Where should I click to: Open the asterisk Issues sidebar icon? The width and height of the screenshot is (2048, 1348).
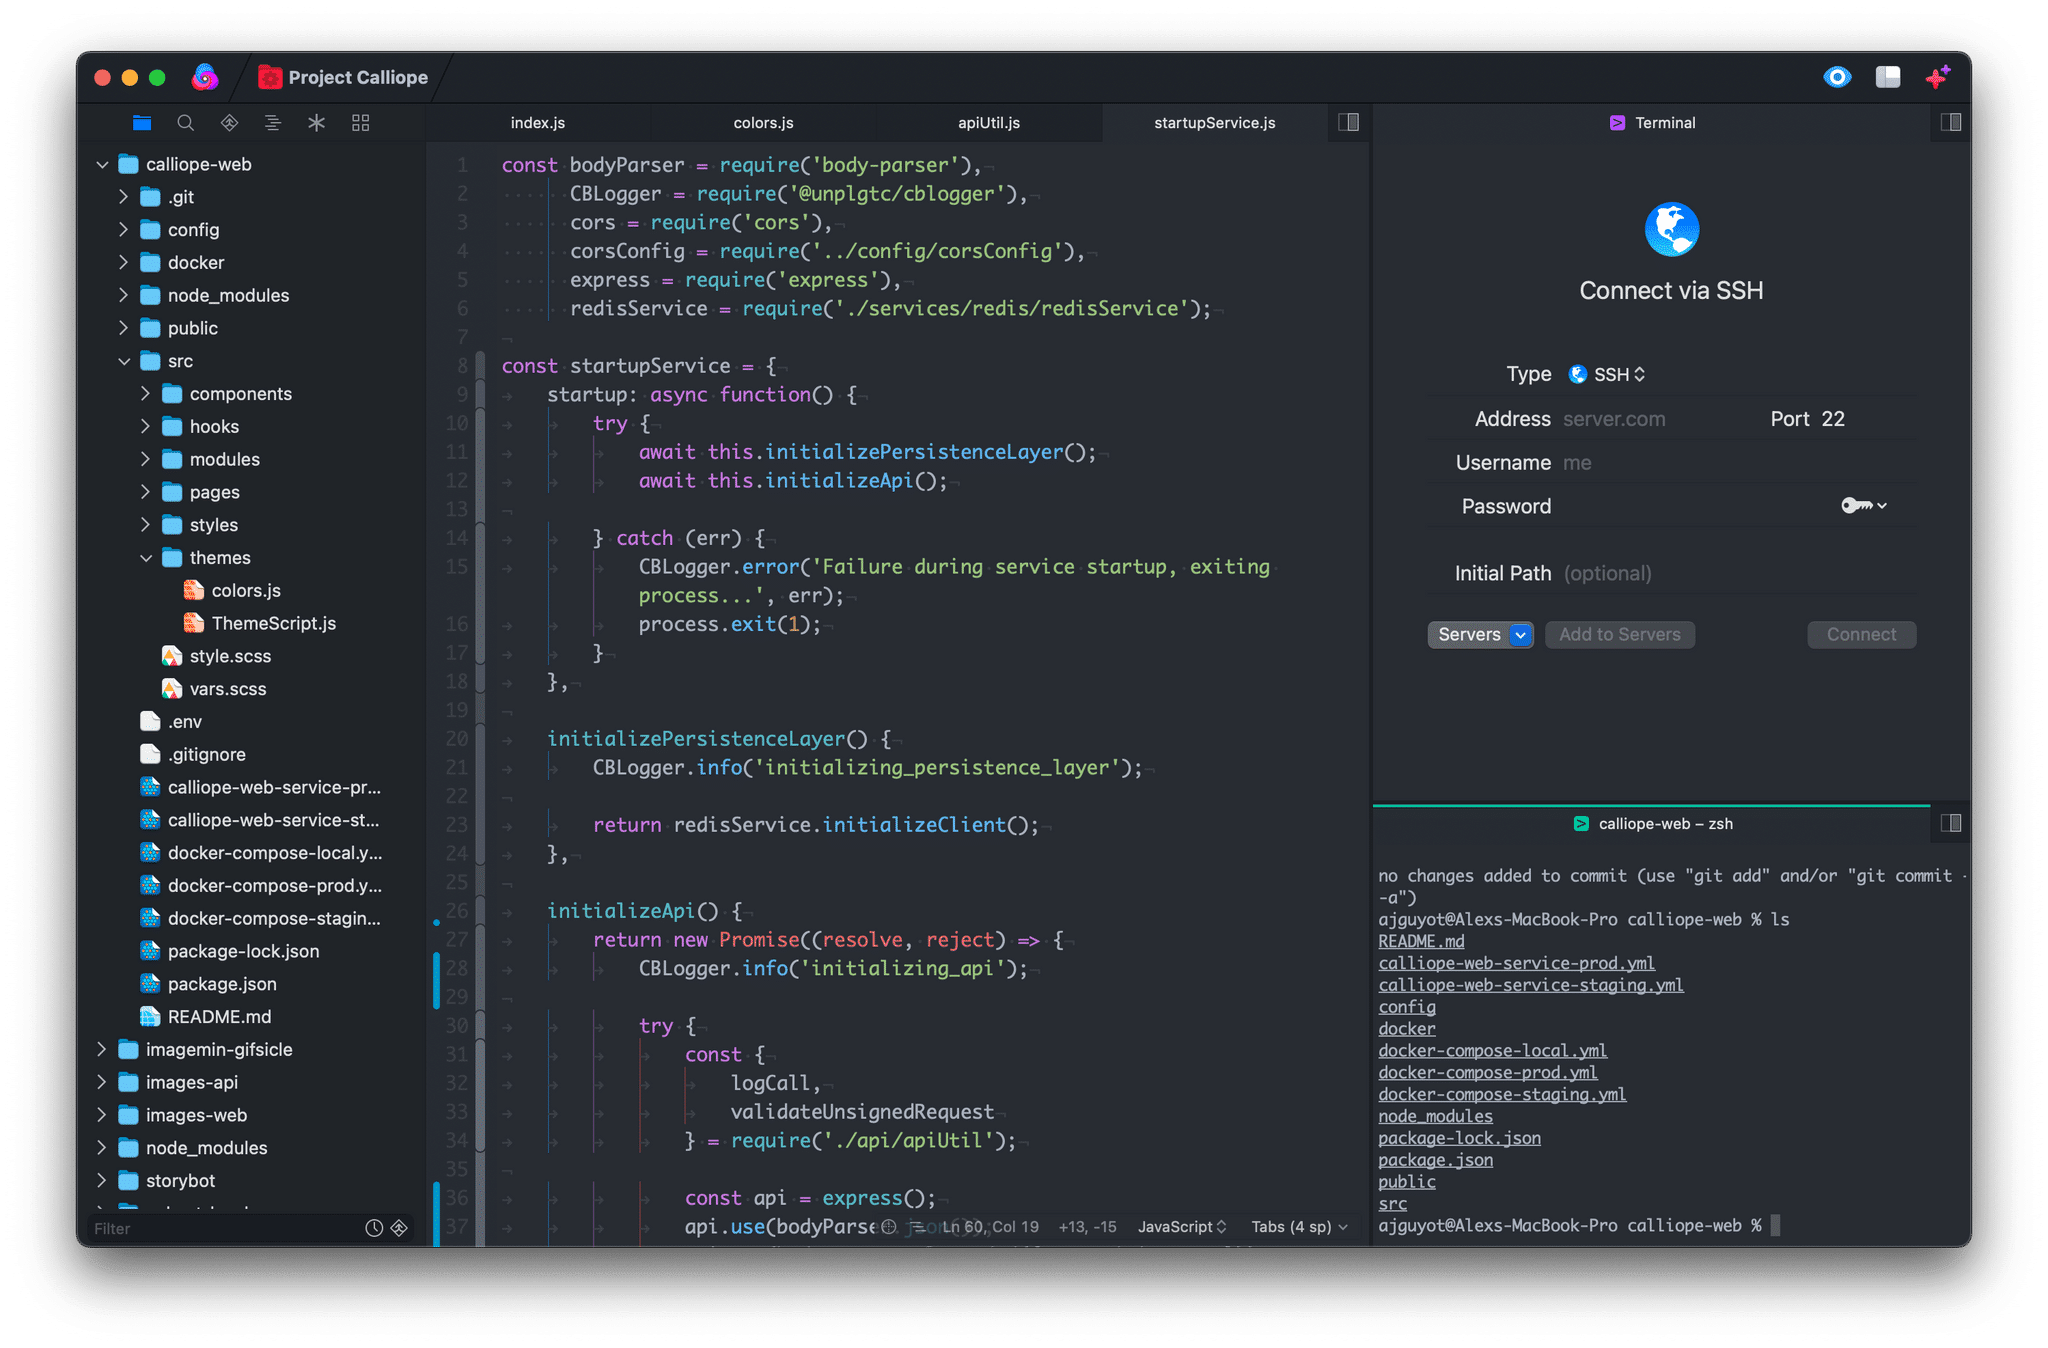316,123
